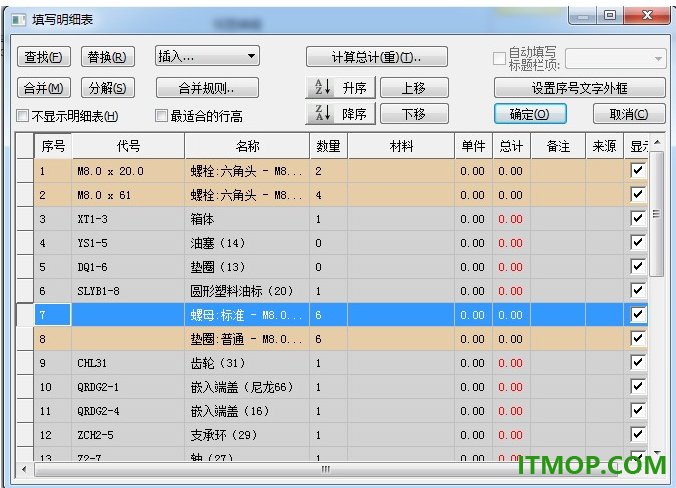676x488 pixels.
Task: Click the 材料 column header
Action: [401, 146]
